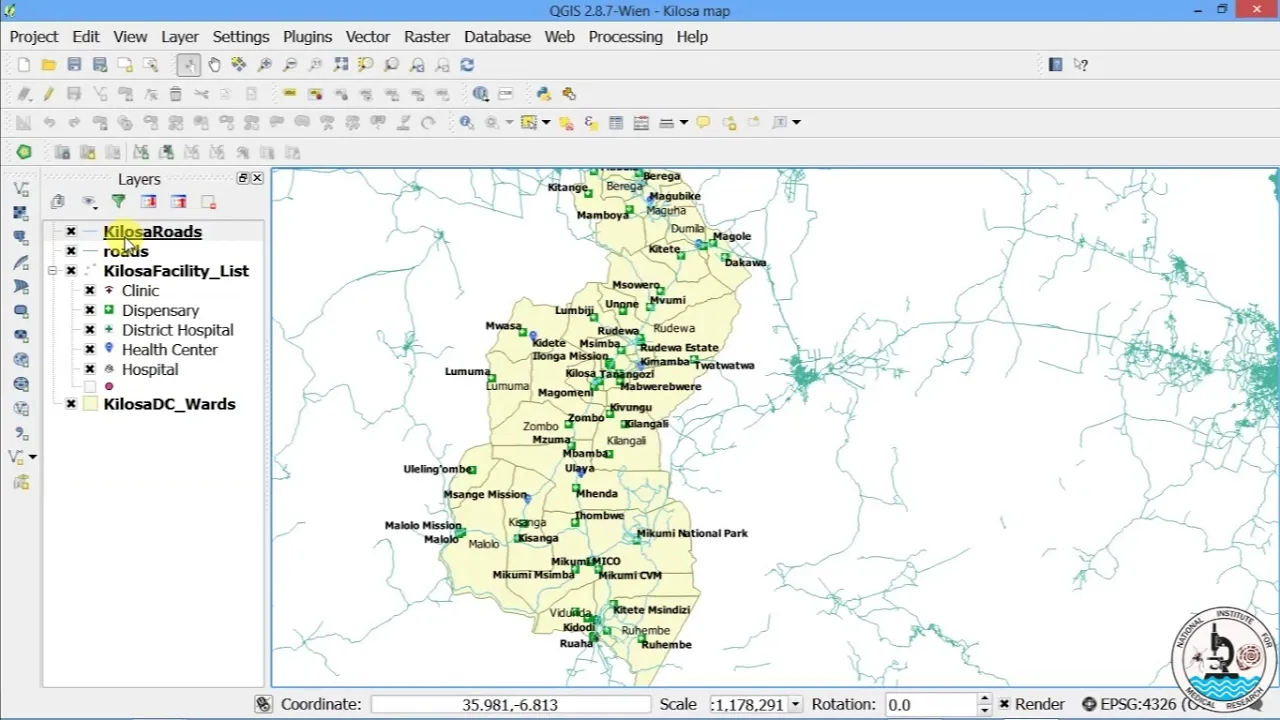Click the Zoom to Selection icon
Viewport: 1280px width, 720px height.
point(366,65)
